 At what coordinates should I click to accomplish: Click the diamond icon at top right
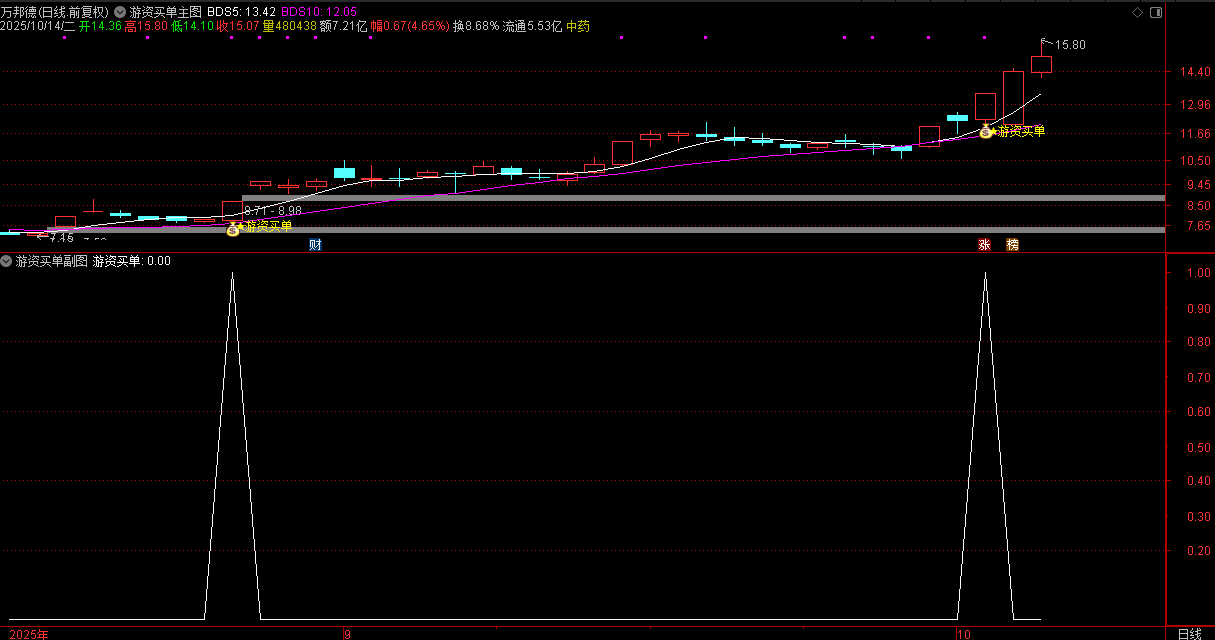[x=1136, y=12]
